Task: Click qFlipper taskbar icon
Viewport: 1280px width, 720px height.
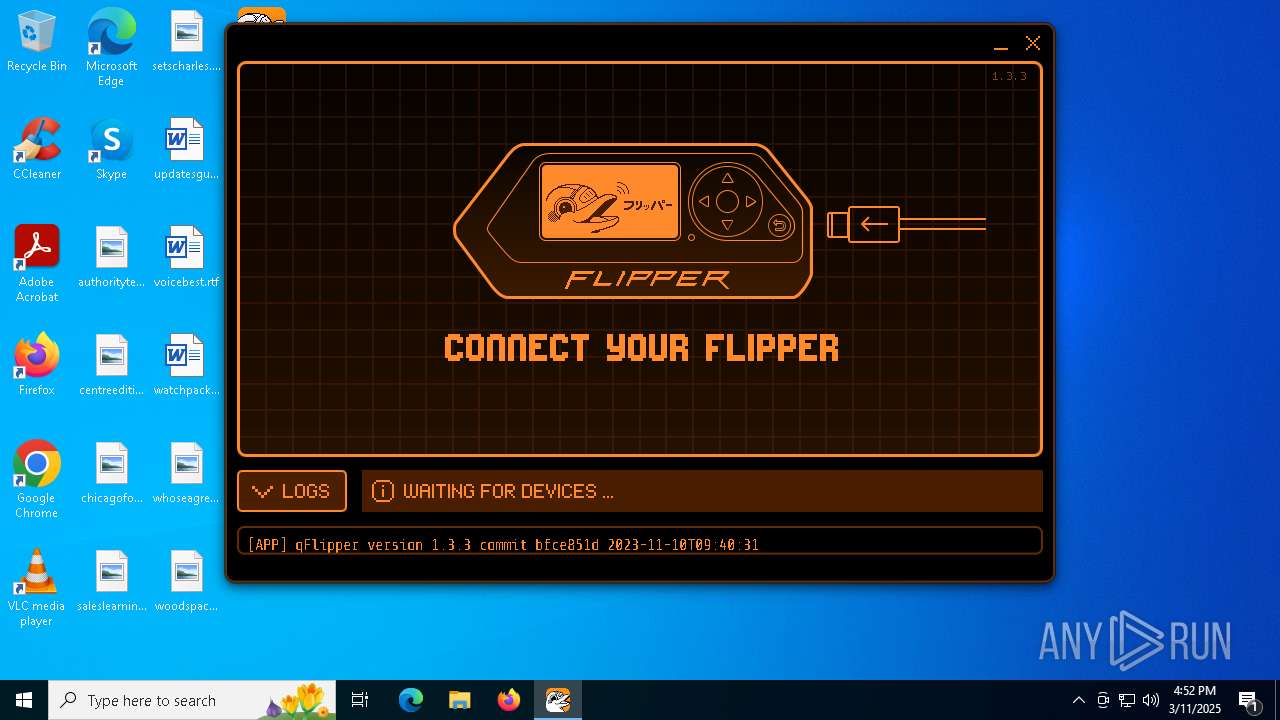Action: (x=558, y=700)
